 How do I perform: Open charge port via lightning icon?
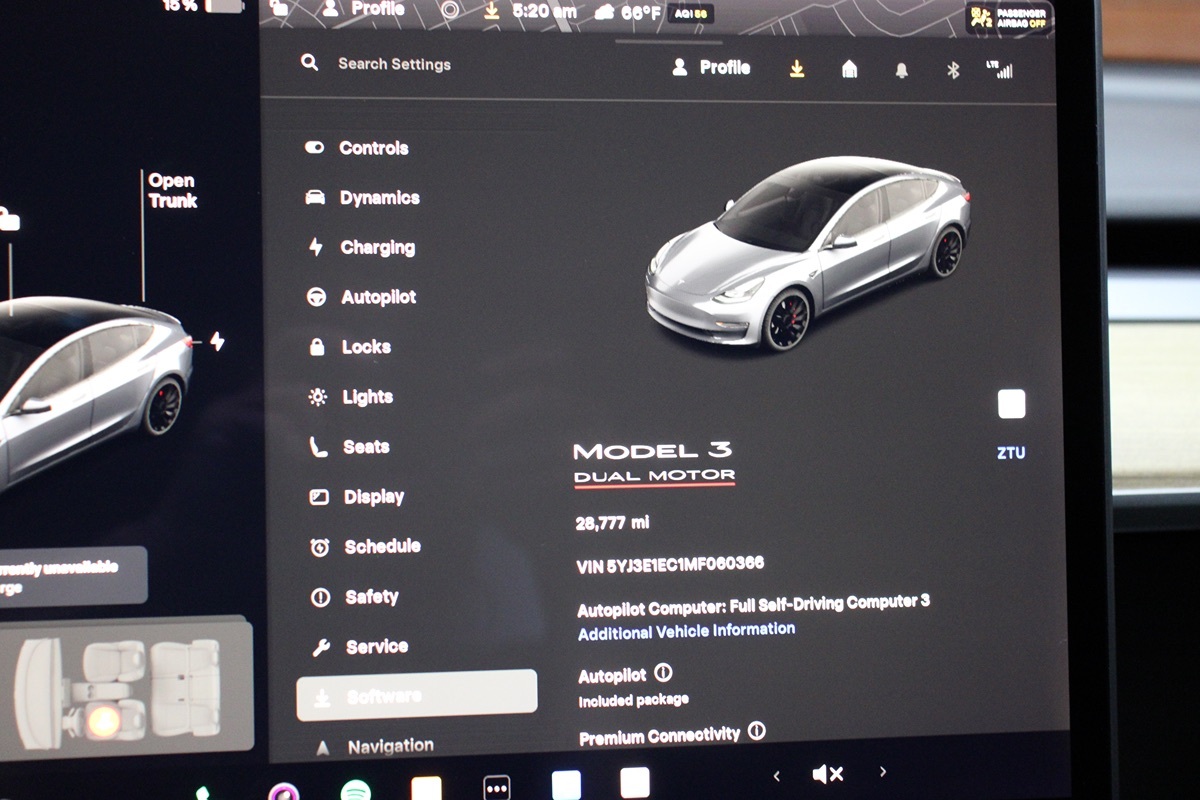click(x=217, y=342)
